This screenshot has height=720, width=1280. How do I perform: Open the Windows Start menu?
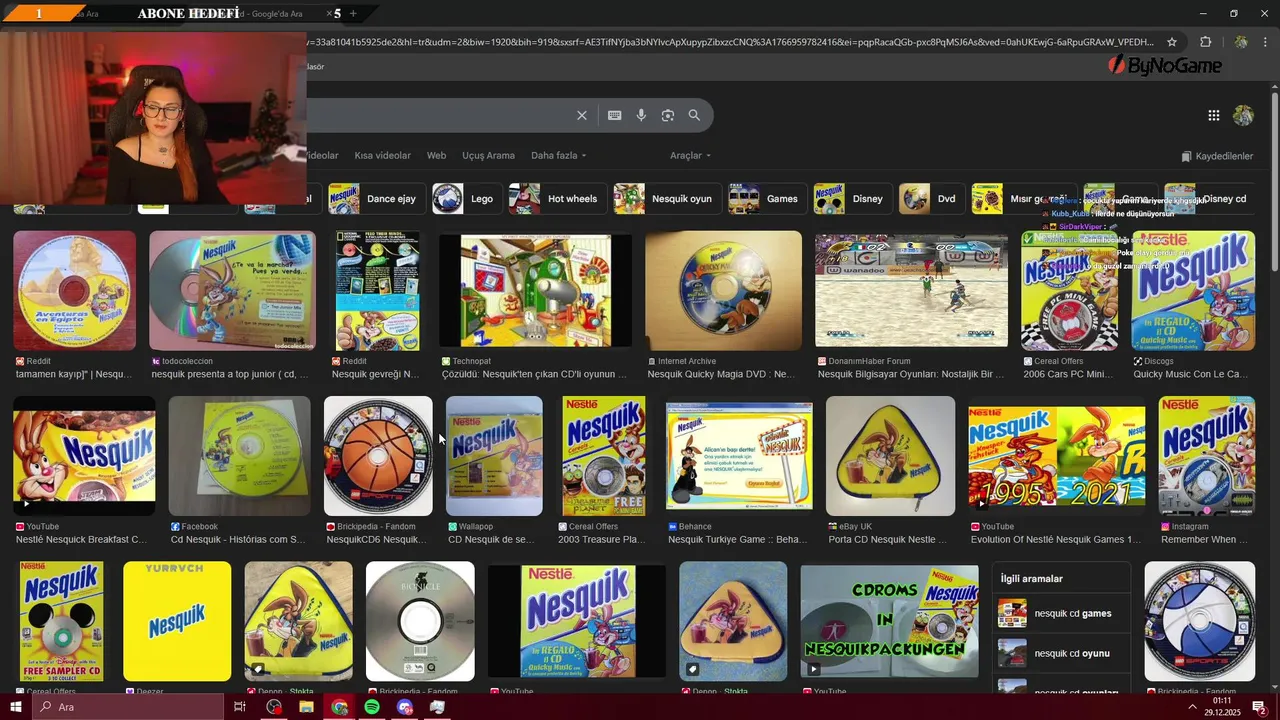tap(16, 707)
